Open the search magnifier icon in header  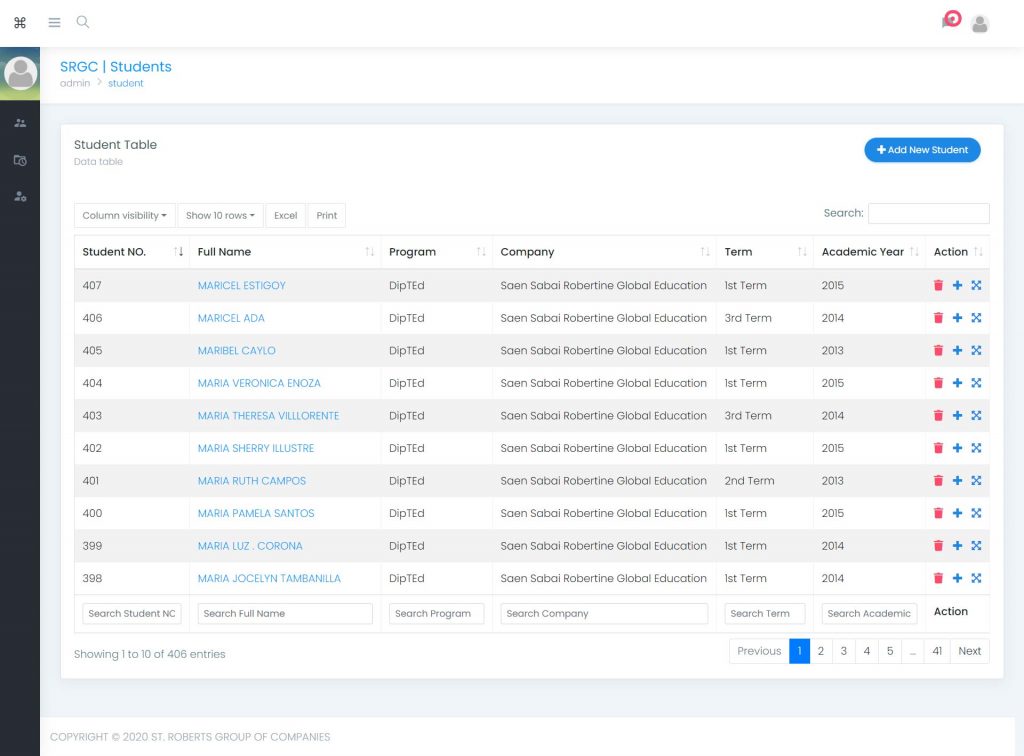pos(83,22)
